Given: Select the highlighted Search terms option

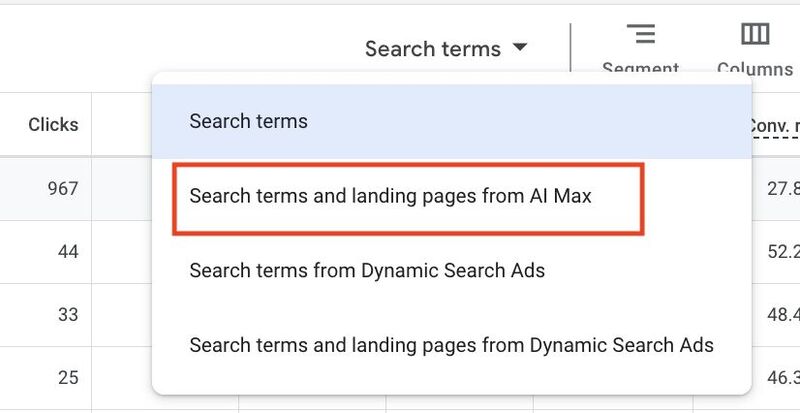Looking at the screenshot, I should 452,122.
